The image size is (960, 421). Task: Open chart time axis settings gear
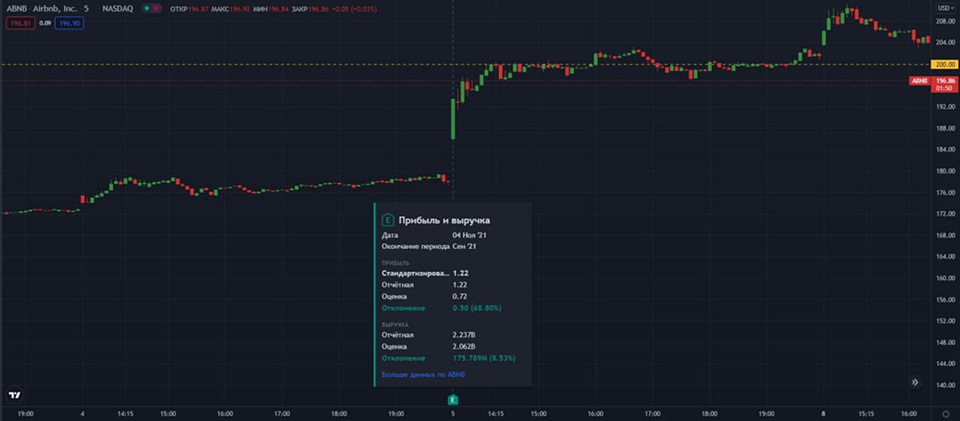[945, 412]
